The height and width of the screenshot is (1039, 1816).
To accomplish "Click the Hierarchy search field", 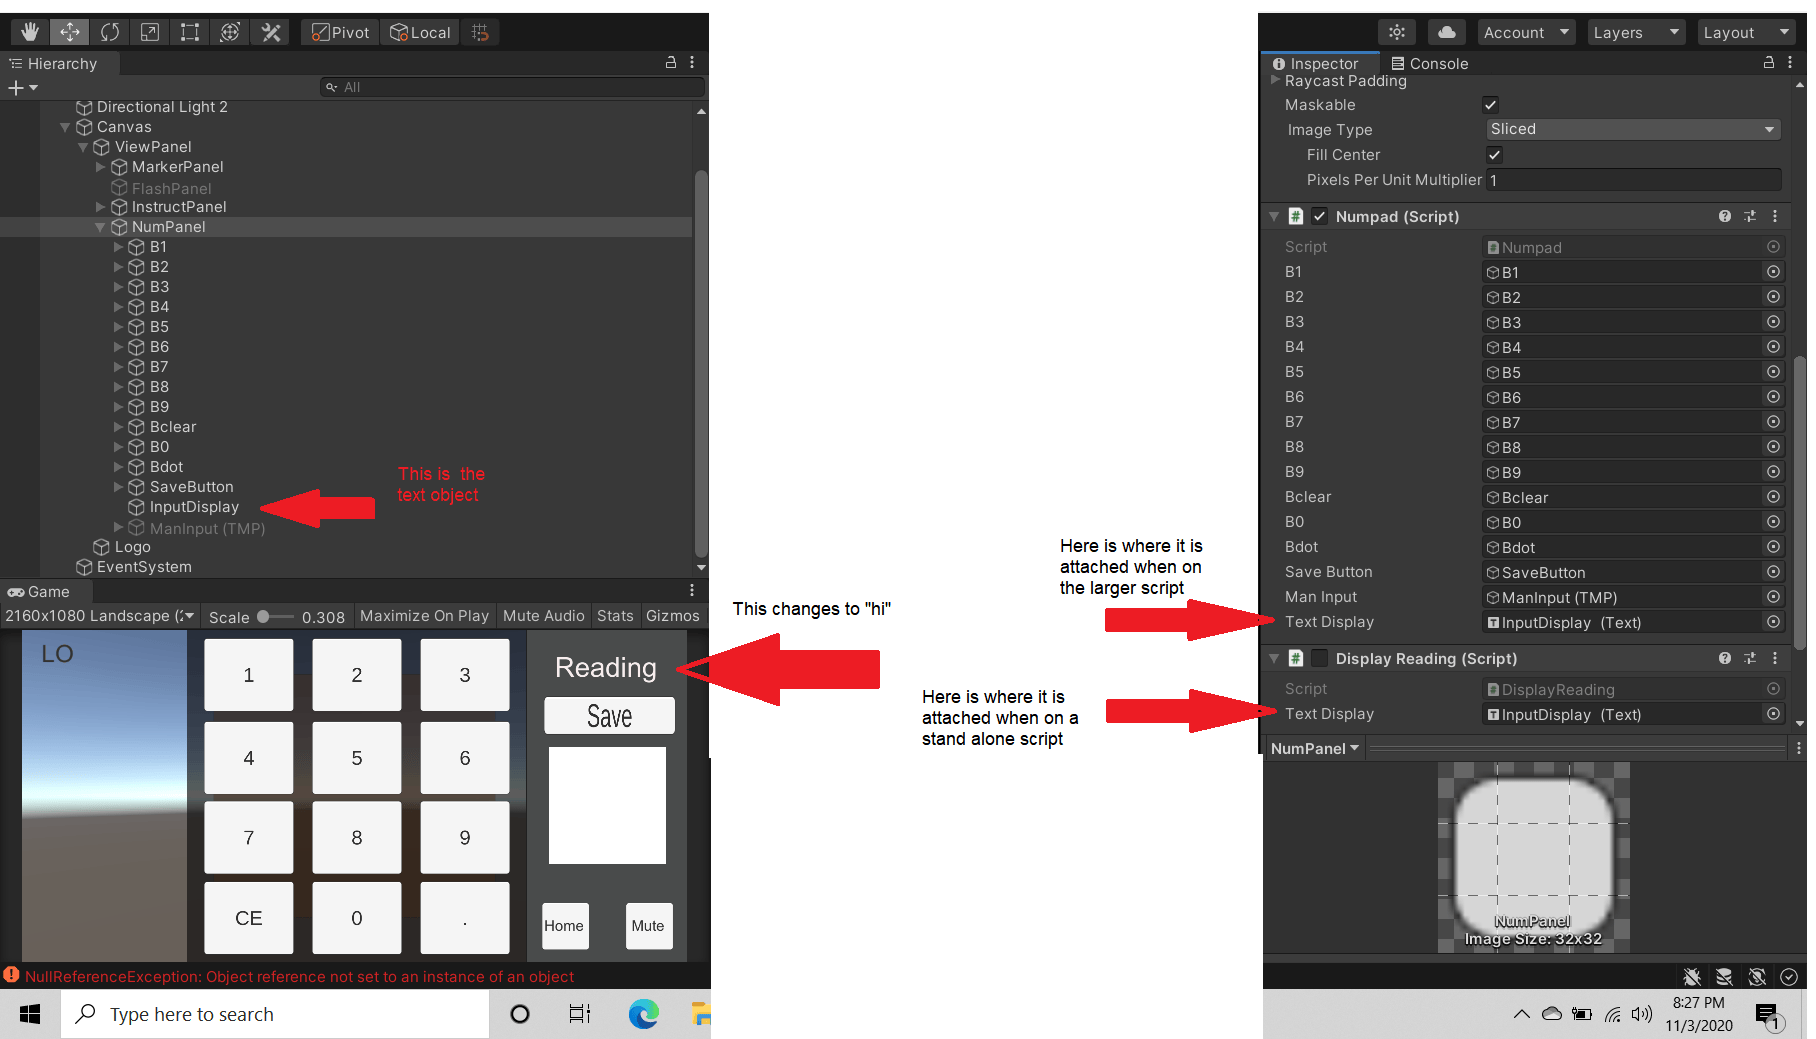I will [x=512, y=87].
